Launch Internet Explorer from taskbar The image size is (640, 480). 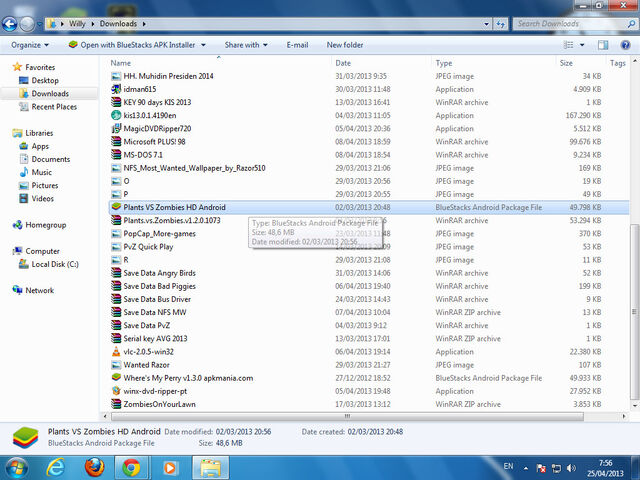(x=56, y=468)
